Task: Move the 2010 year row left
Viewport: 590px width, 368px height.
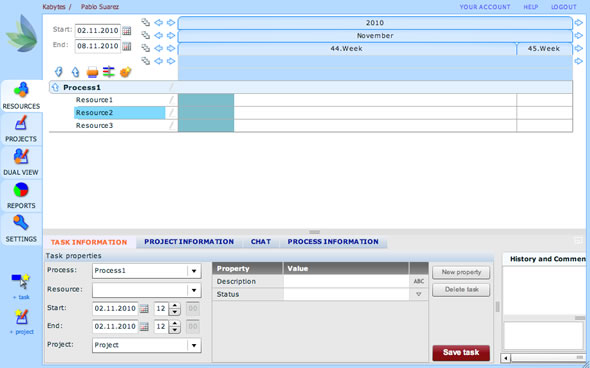Action: 159,23
